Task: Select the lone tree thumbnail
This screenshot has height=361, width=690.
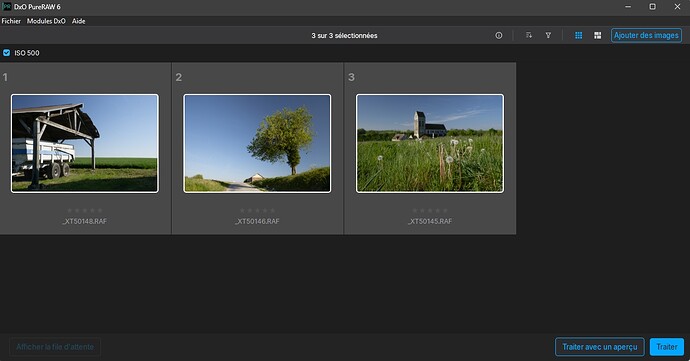Action: 257,144
